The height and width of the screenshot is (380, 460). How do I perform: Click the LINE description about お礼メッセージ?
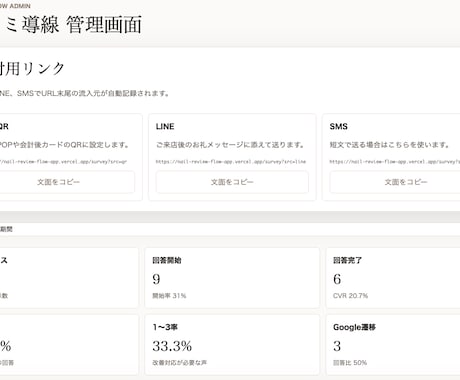coord(230,145)
